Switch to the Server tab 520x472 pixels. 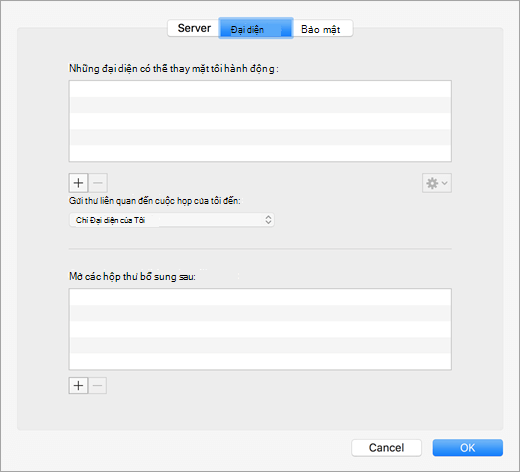tap(194, 28)
